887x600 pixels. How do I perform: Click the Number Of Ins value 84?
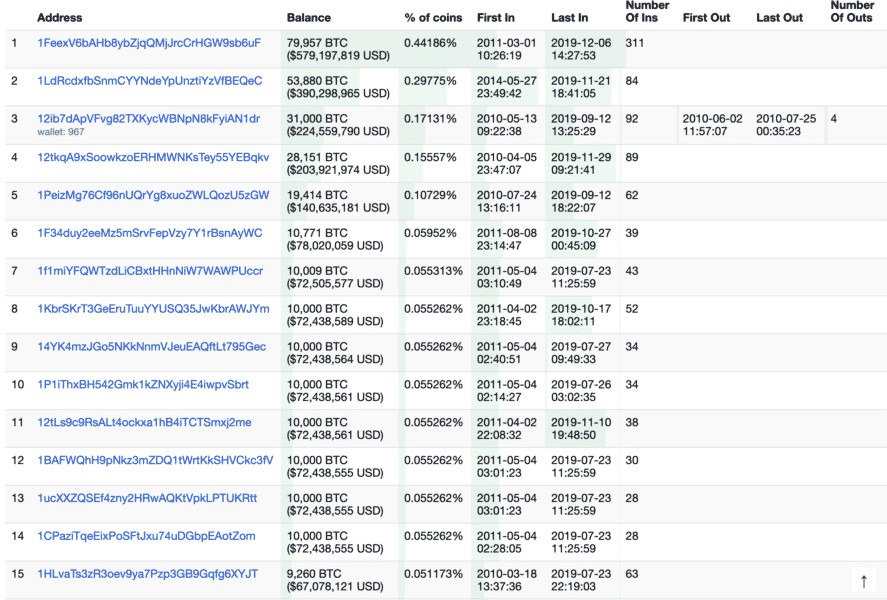[632, 81]
